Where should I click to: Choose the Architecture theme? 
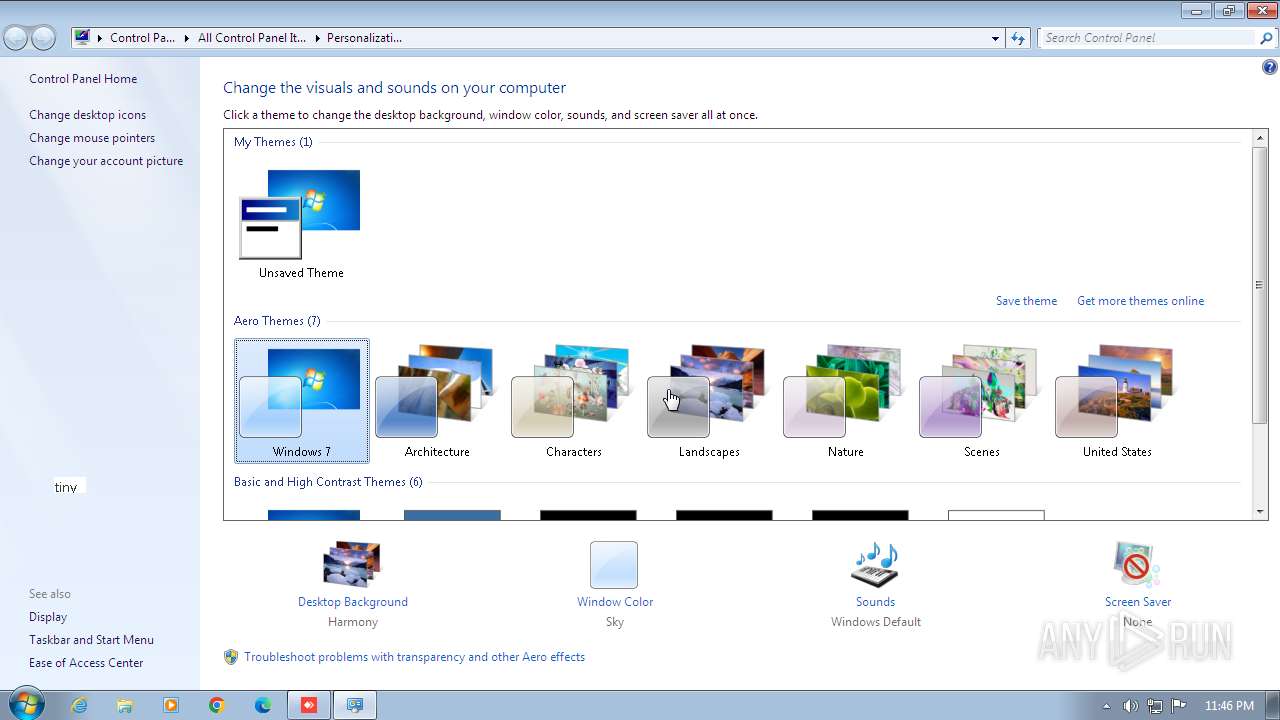437,401
